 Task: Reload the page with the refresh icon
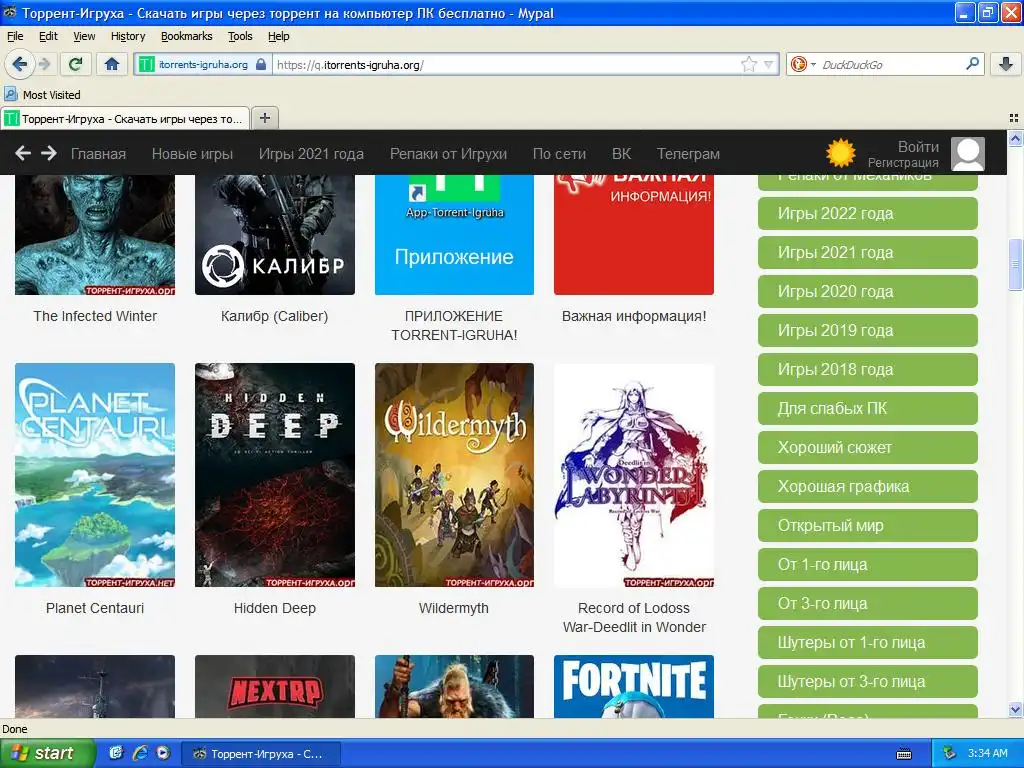point(75,64)
